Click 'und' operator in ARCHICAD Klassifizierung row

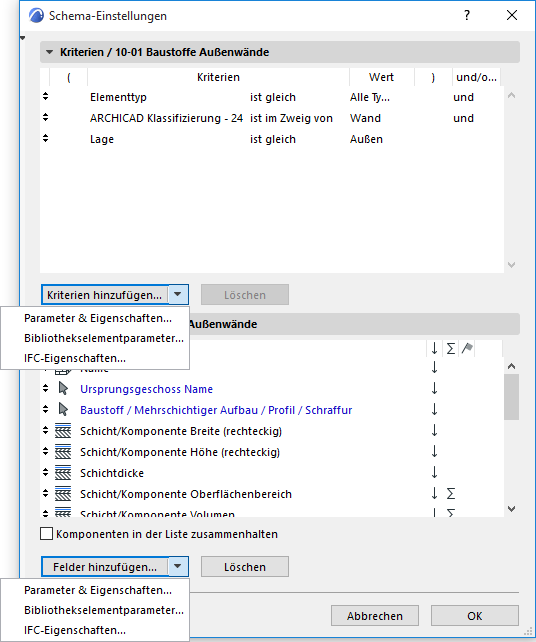(x=464, y=118)
